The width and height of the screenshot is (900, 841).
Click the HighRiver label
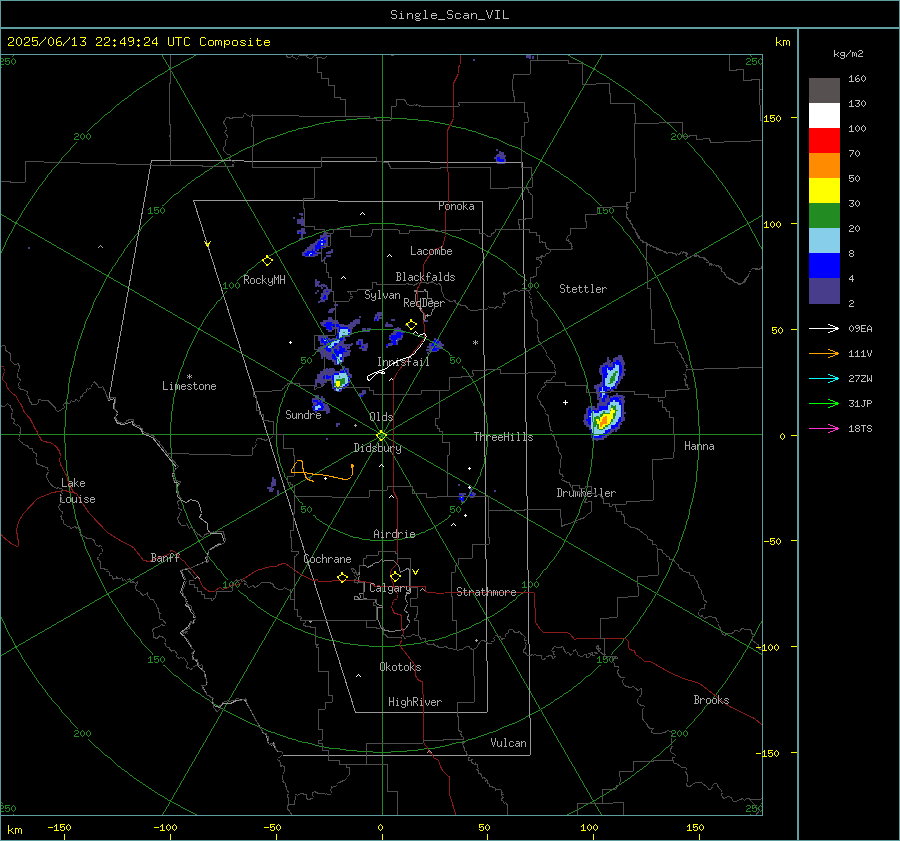415,703
